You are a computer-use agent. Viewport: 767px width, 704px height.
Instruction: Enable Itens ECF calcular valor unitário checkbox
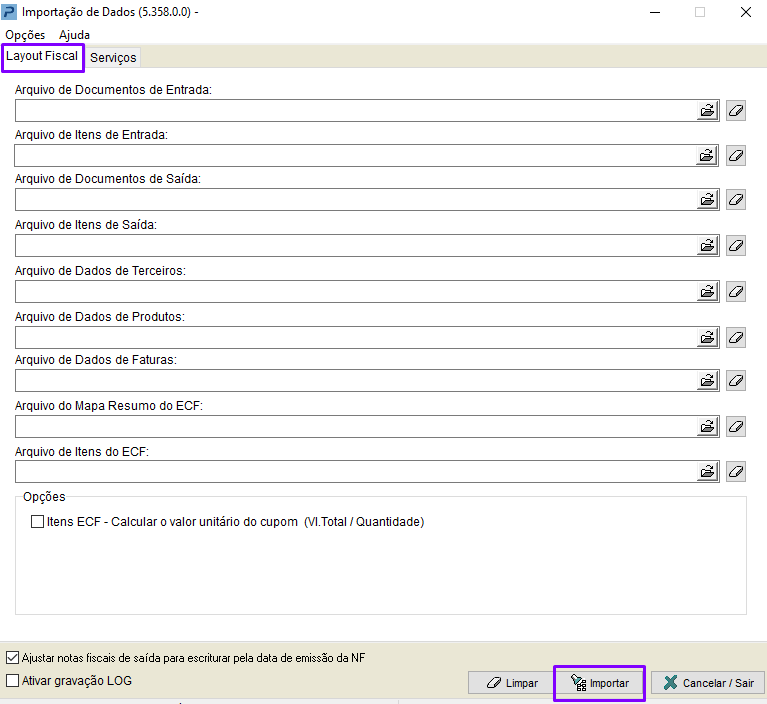tap(37, 522)
